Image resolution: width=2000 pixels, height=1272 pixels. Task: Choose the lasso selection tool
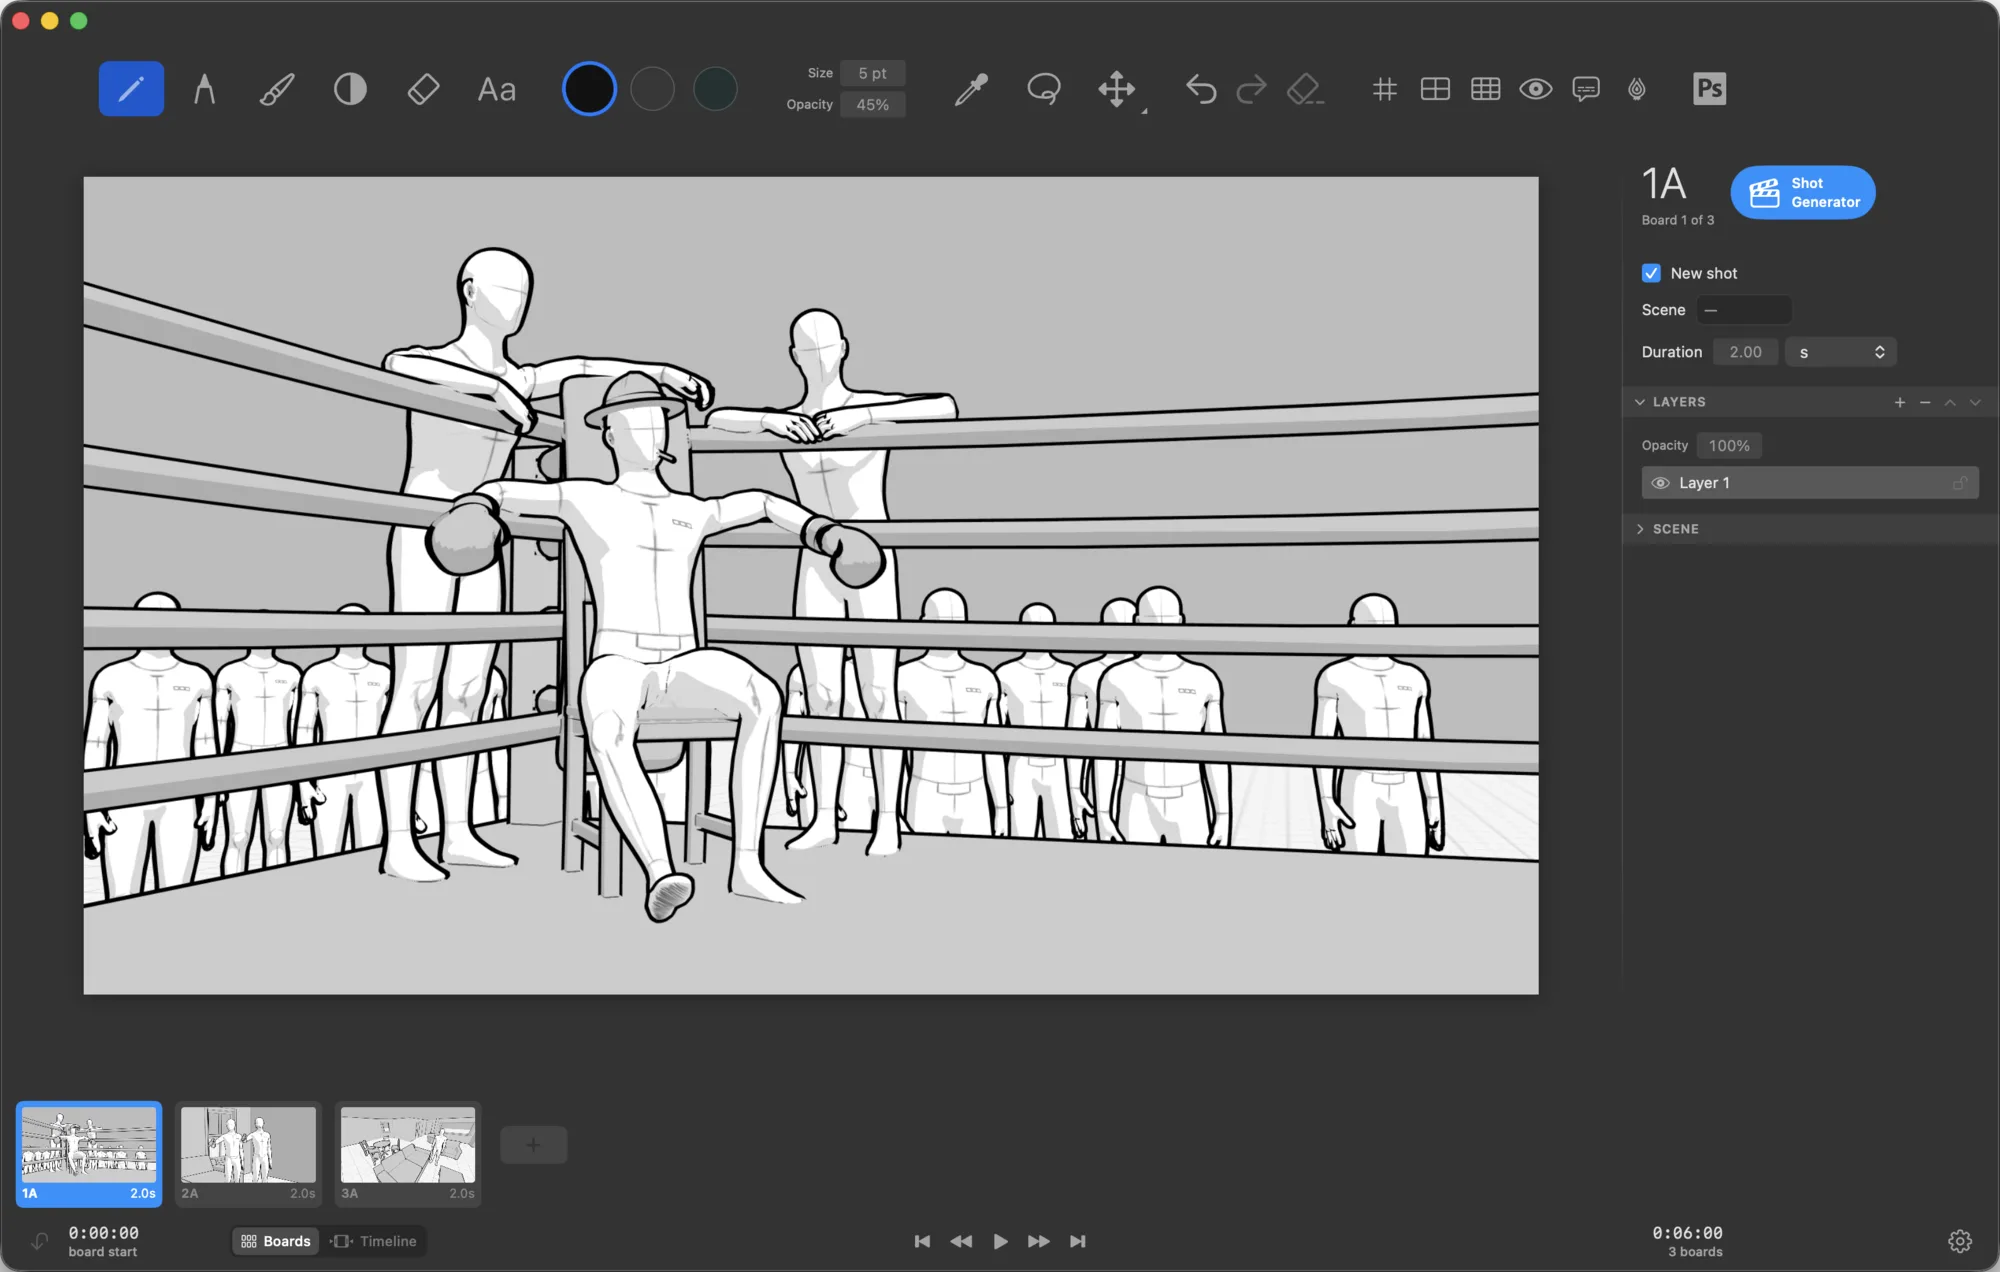click(1044, 89)
